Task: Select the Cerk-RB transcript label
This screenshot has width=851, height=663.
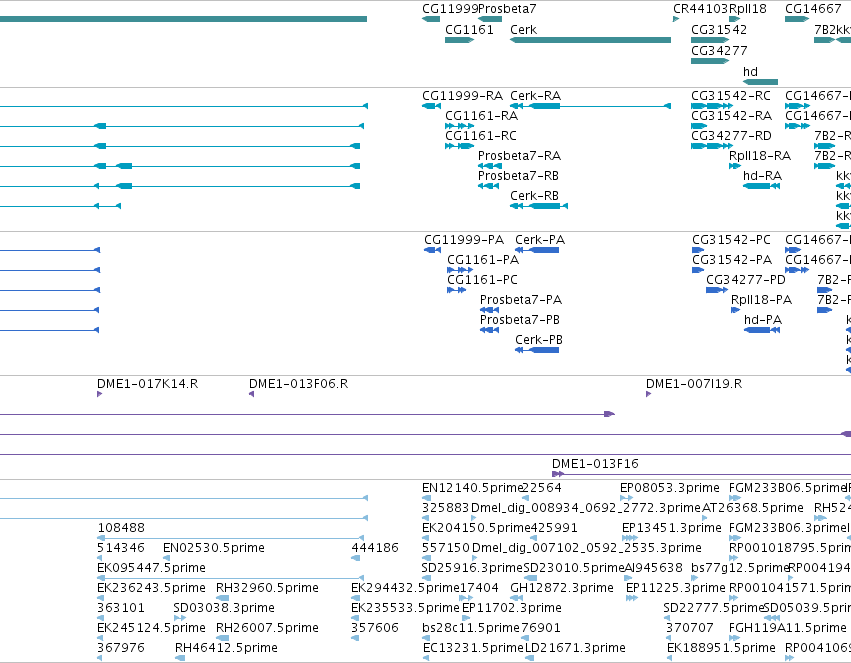Action: (x=534, y=195)
